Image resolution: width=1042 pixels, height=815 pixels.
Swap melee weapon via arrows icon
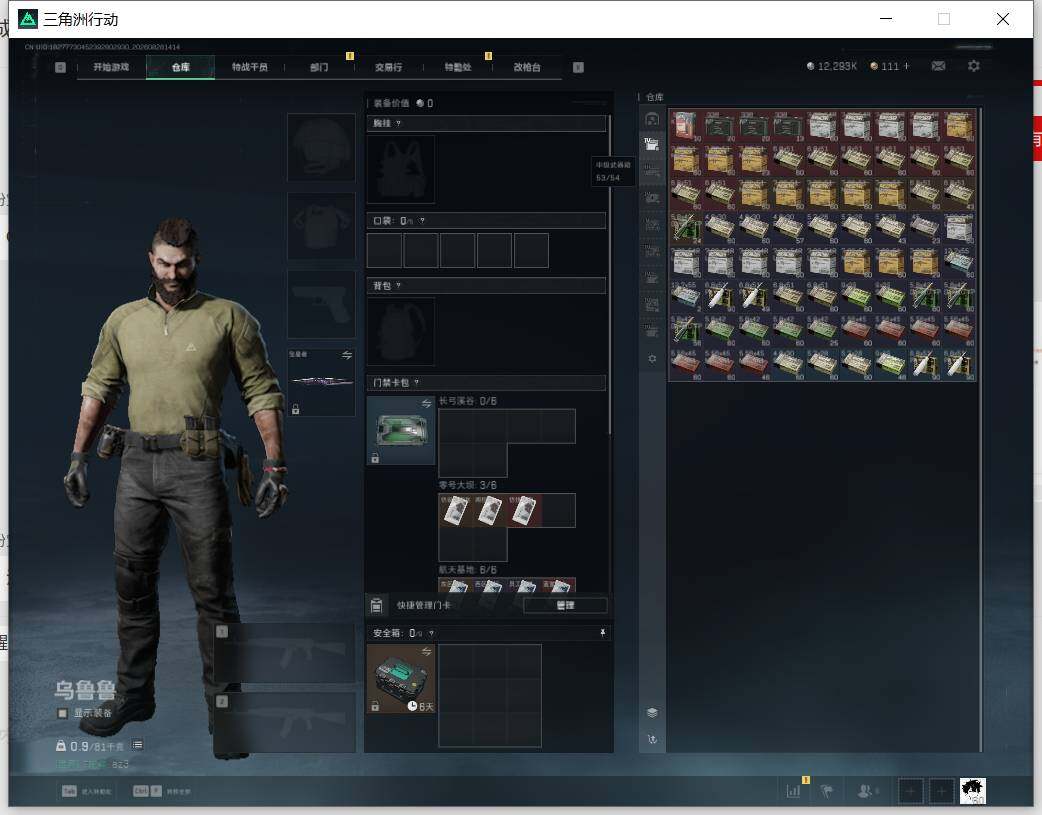click(x=347, y=355)
